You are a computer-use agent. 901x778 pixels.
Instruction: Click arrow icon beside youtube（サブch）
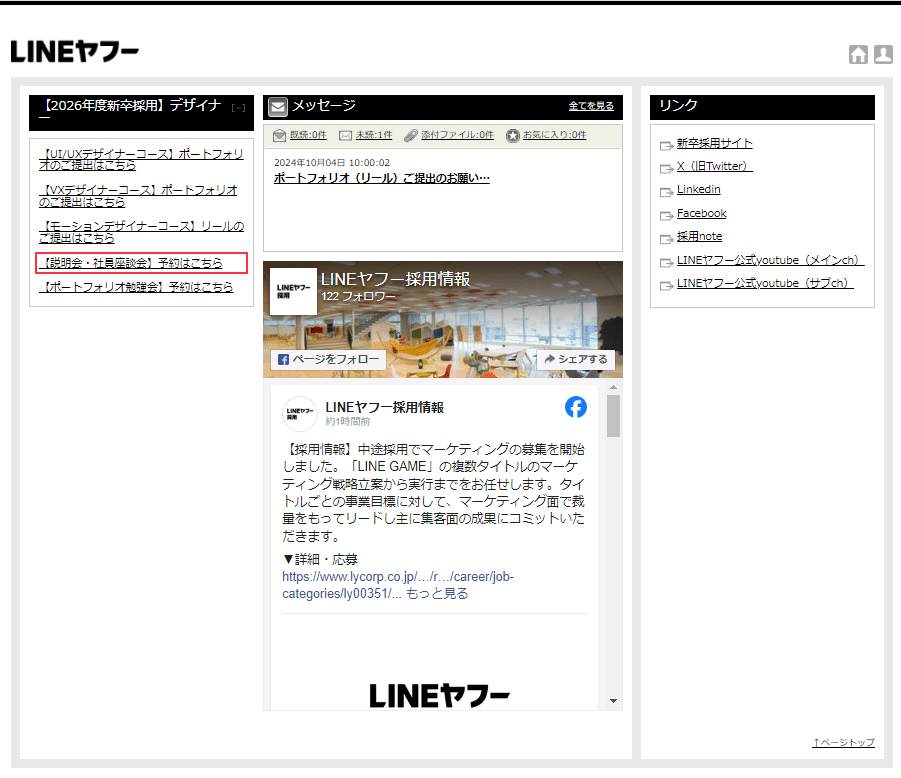pyautogui.click(x=666, y=286)
